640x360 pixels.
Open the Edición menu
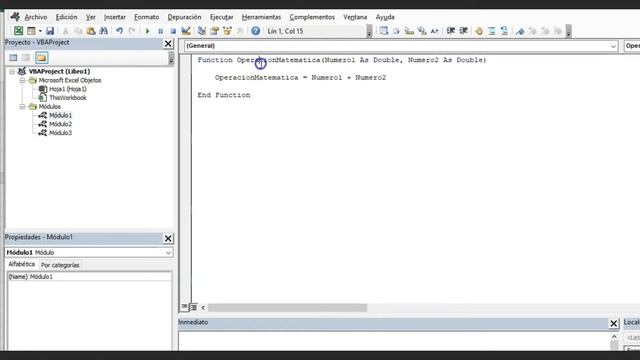pyautogui.click(x=67, y=17)
